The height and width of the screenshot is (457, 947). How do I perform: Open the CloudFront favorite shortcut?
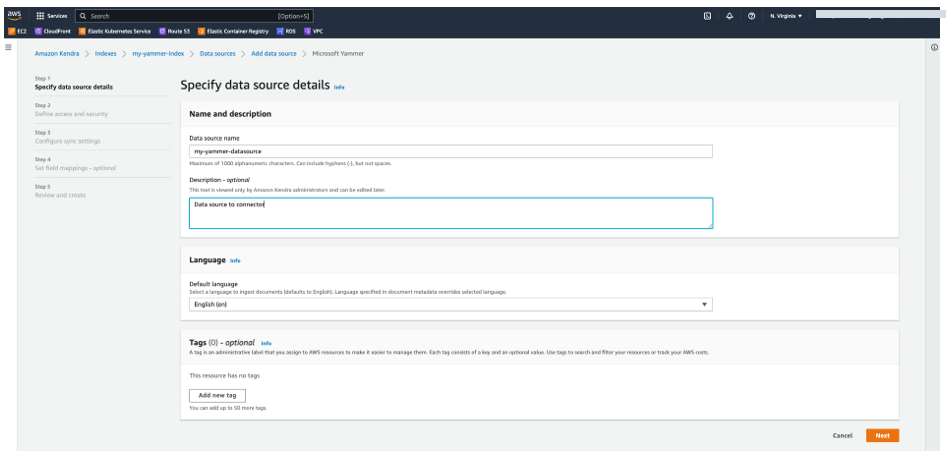(53, 31)
